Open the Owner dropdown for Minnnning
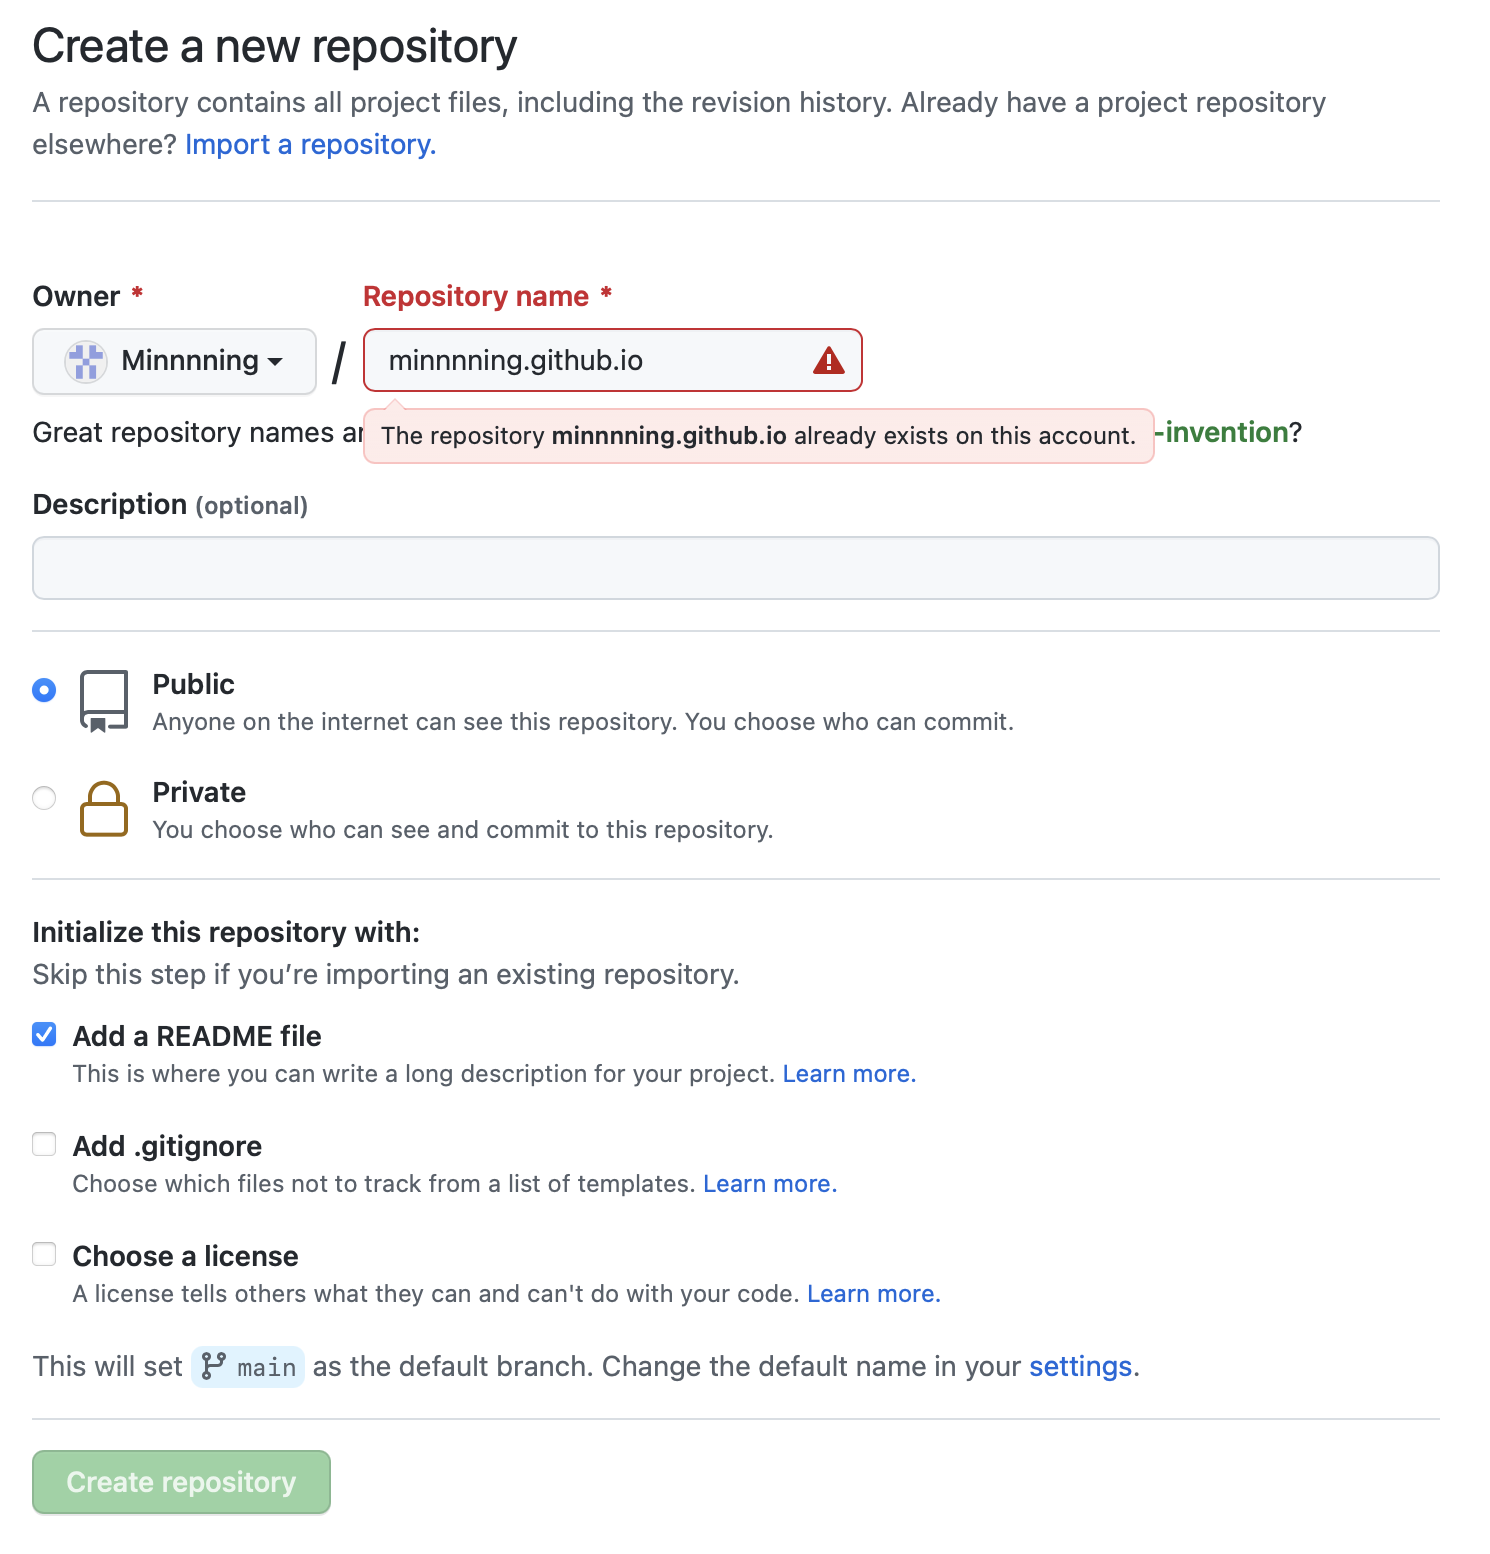 (x=175, y=361)
